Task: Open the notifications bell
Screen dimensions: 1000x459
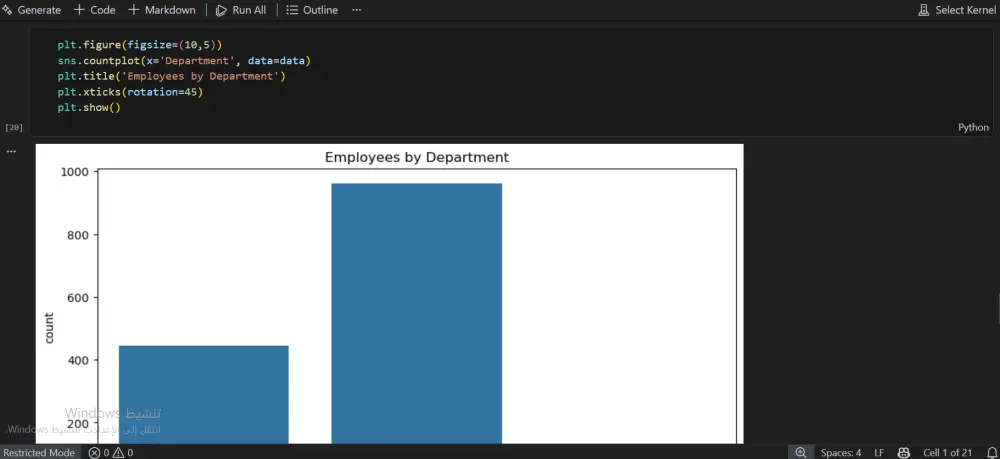Action: 991,453
